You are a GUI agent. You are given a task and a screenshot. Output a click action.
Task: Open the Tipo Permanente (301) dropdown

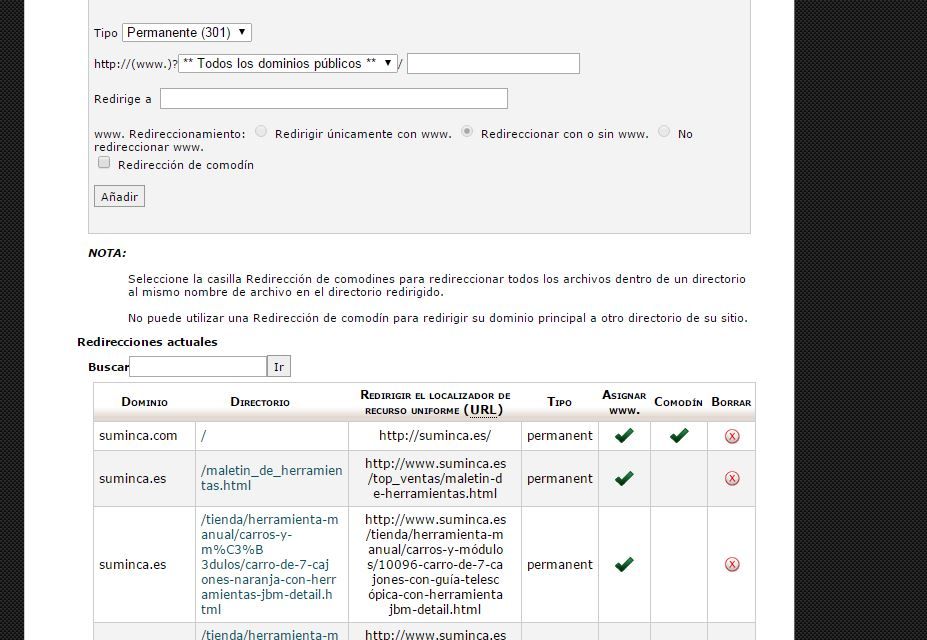pos(187,33)
